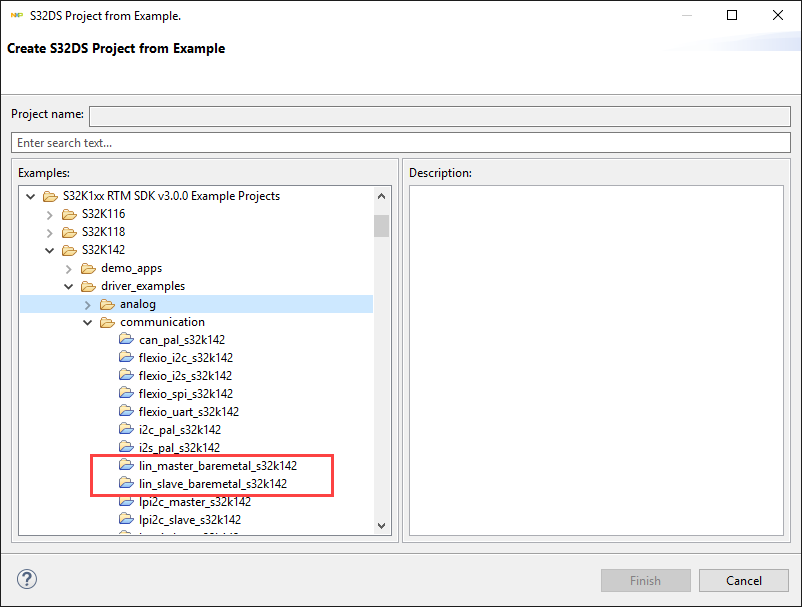The height and width of the screenshot is (607, 802).
Task: Expand the demo_apps tree node
Action: click(69, 269)
